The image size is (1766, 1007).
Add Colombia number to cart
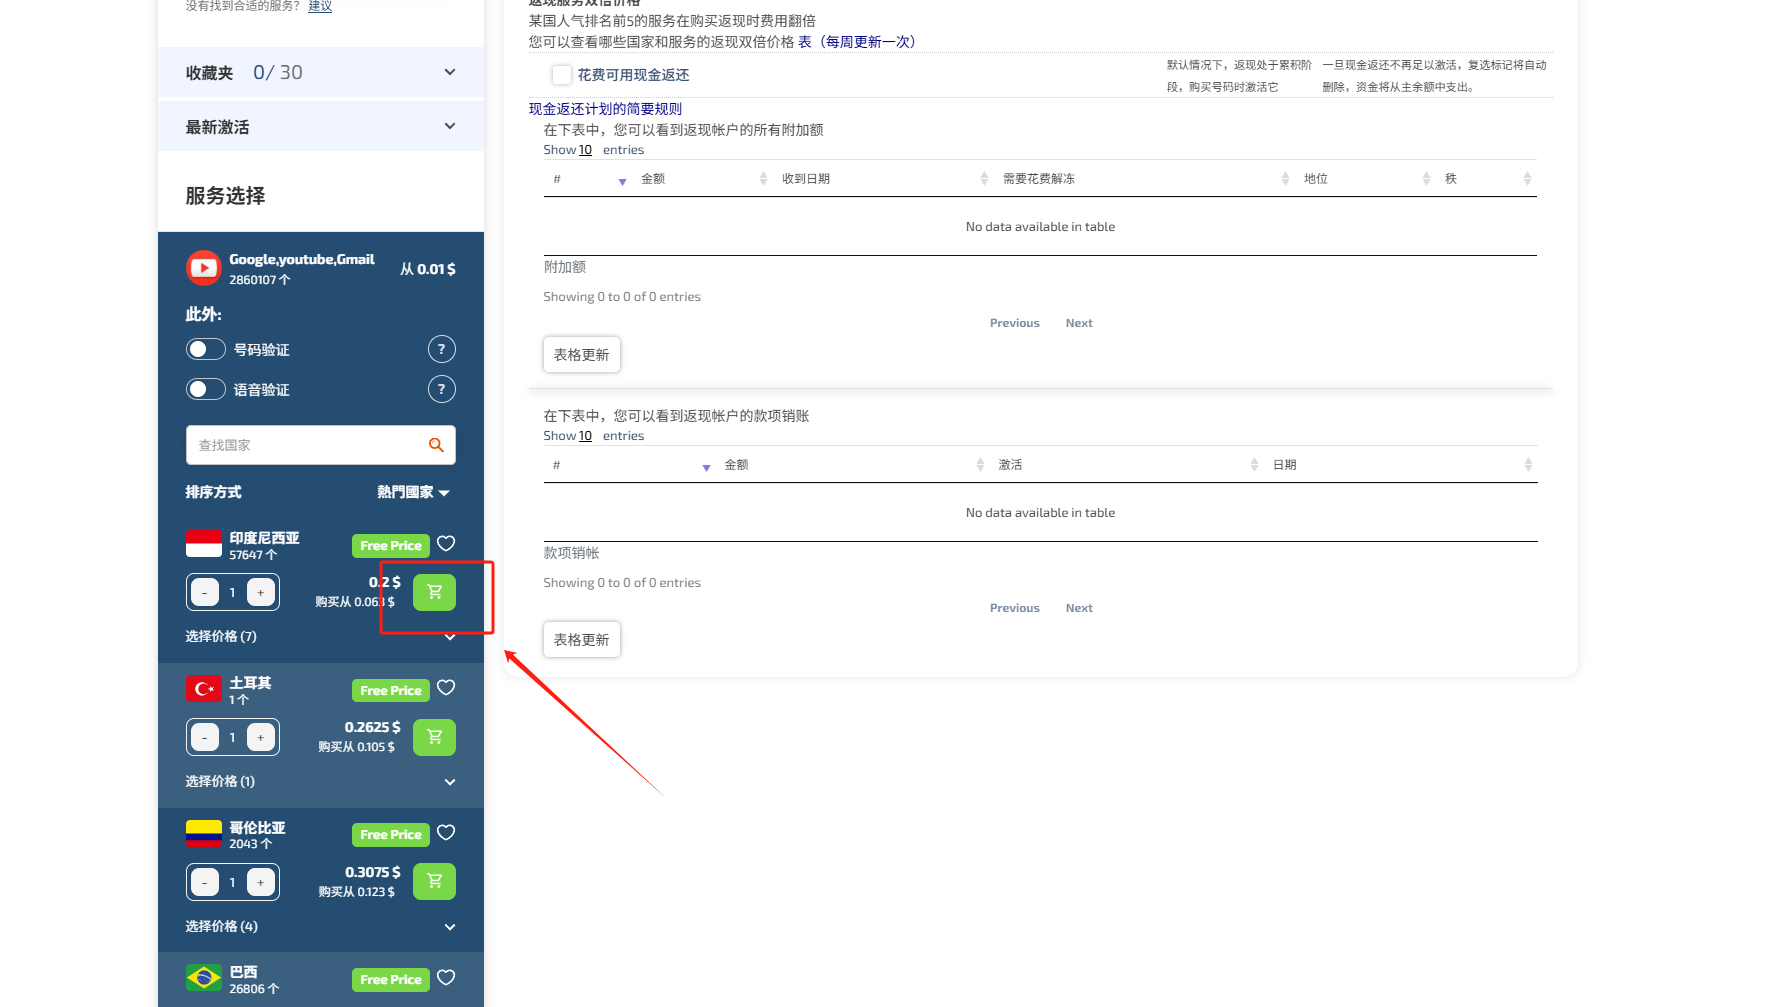click(434, 881)
